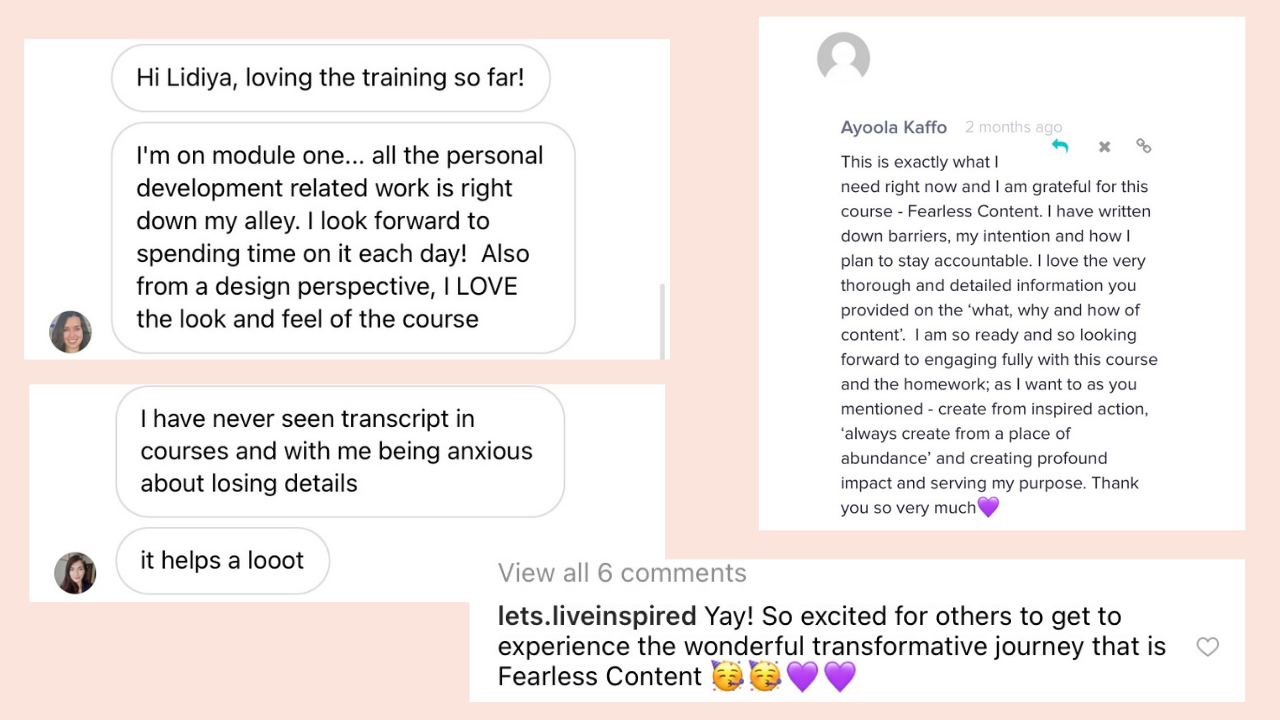This screenshot has height=720, width=1280.
Task: Click the last purple heart after "Fearless Content"
Action: point(840,677)
